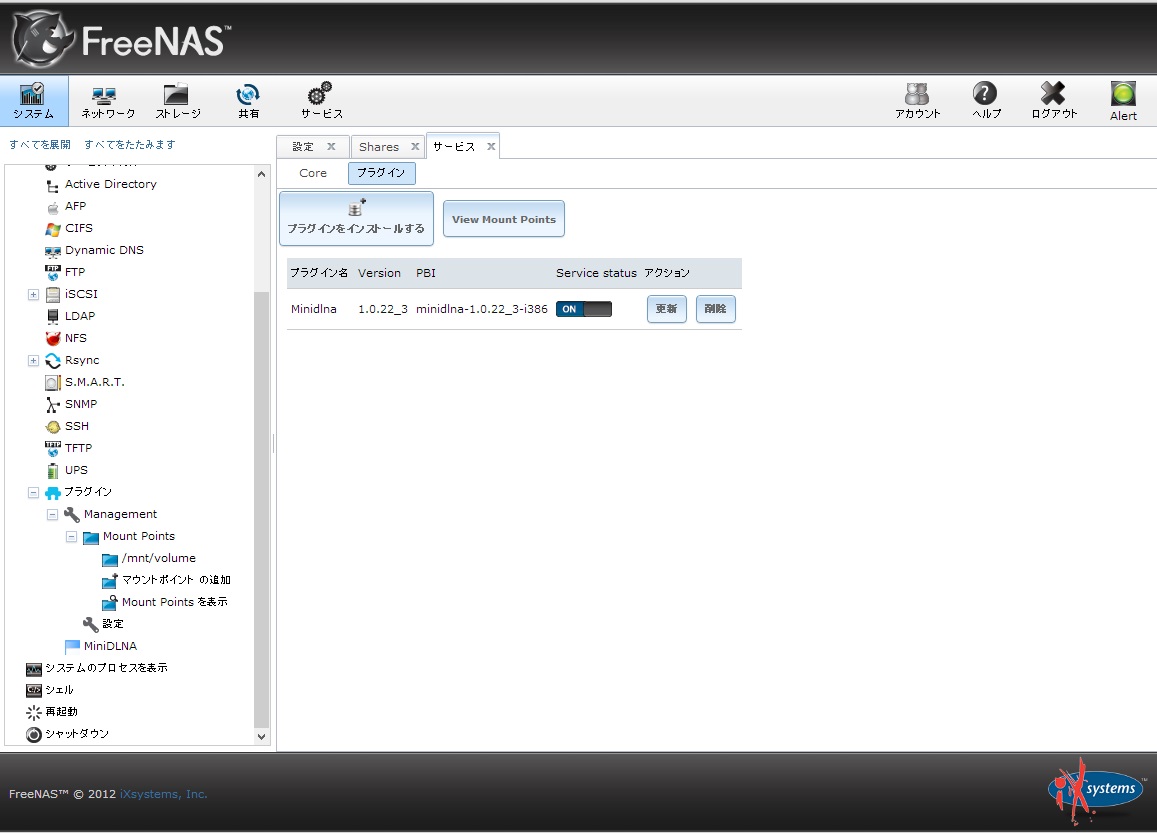Open the システム toolbar section

pyautogui.click(x=34, y=101)
